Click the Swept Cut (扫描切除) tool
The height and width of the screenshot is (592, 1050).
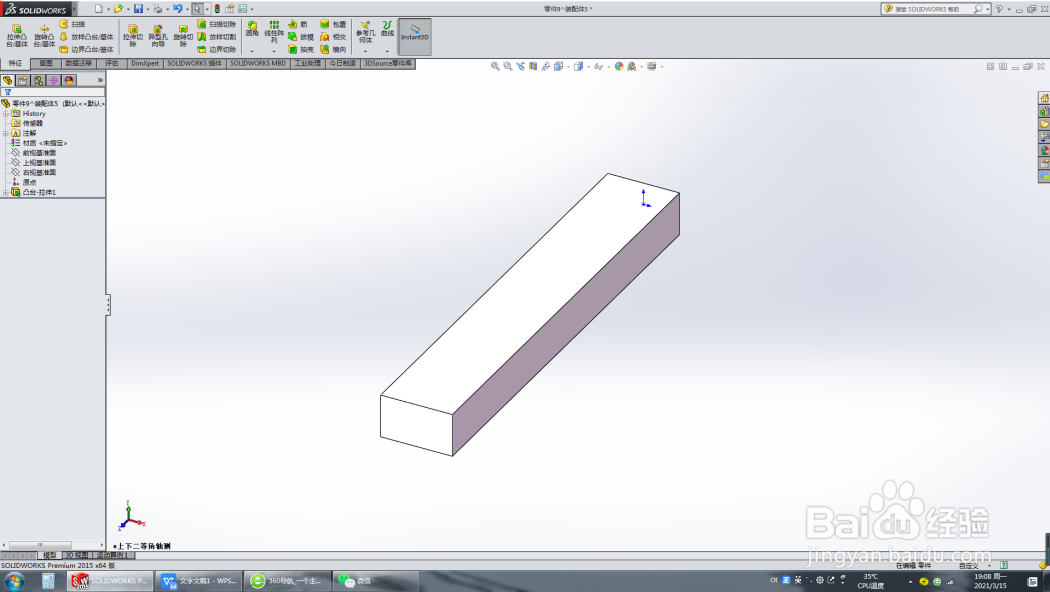216,24
